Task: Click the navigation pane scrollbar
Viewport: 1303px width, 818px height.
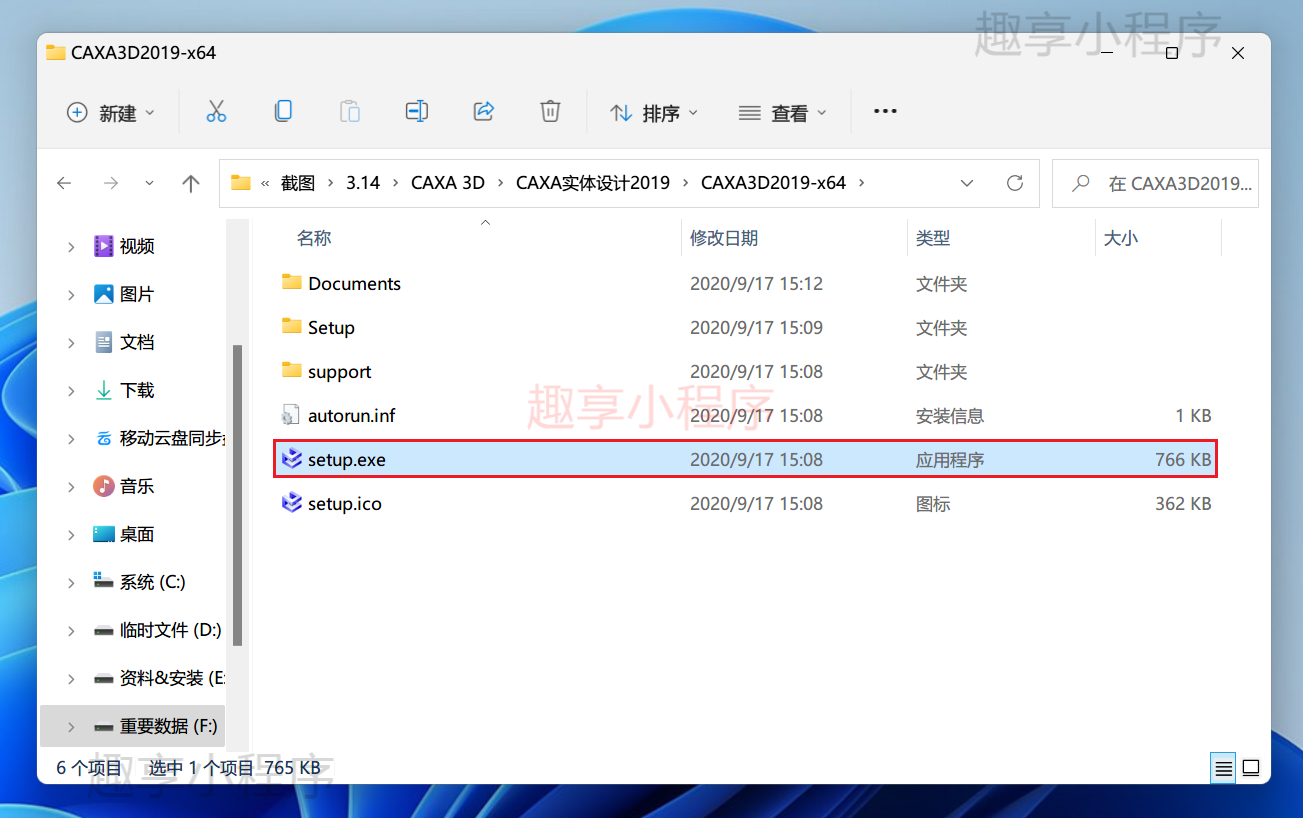Action: click(x=237, y=496)
